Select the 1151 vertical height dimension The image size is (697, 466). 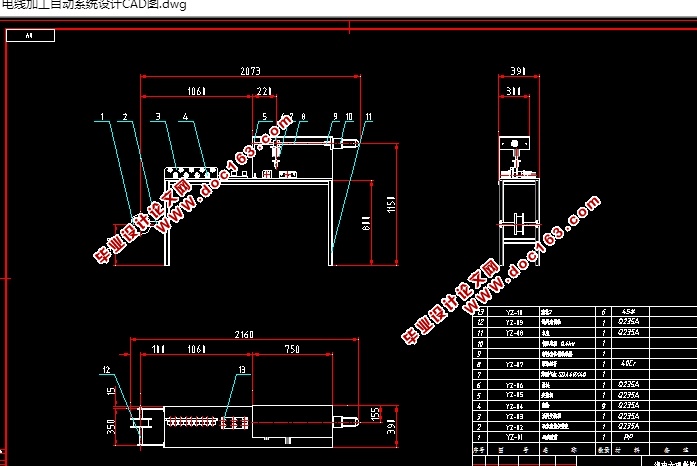tap(391, 204)
